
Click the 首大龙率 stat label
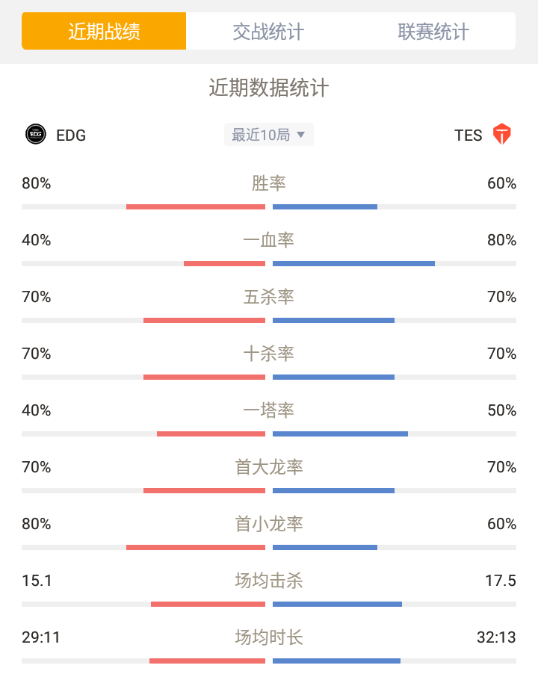269,467
